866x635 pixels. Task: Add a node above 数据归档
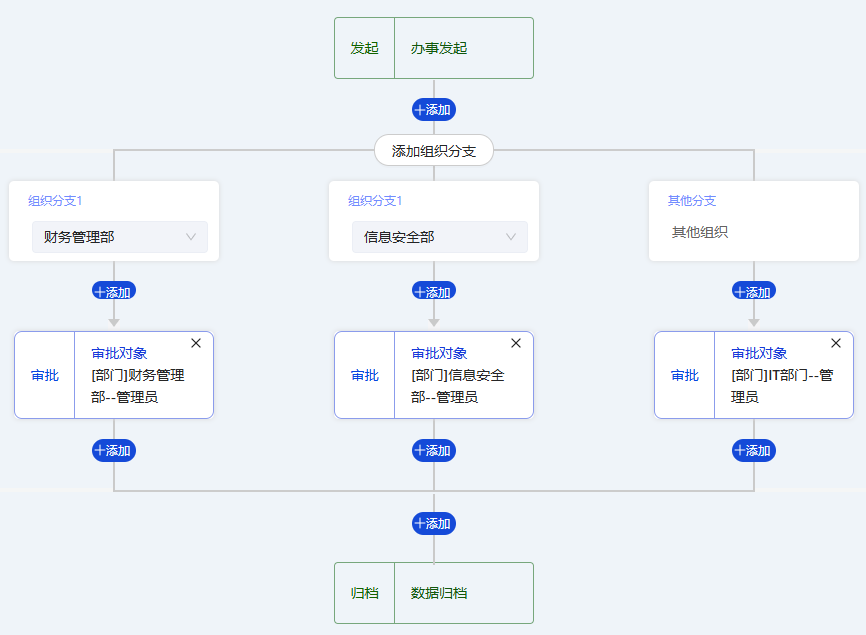coord(434,523)
